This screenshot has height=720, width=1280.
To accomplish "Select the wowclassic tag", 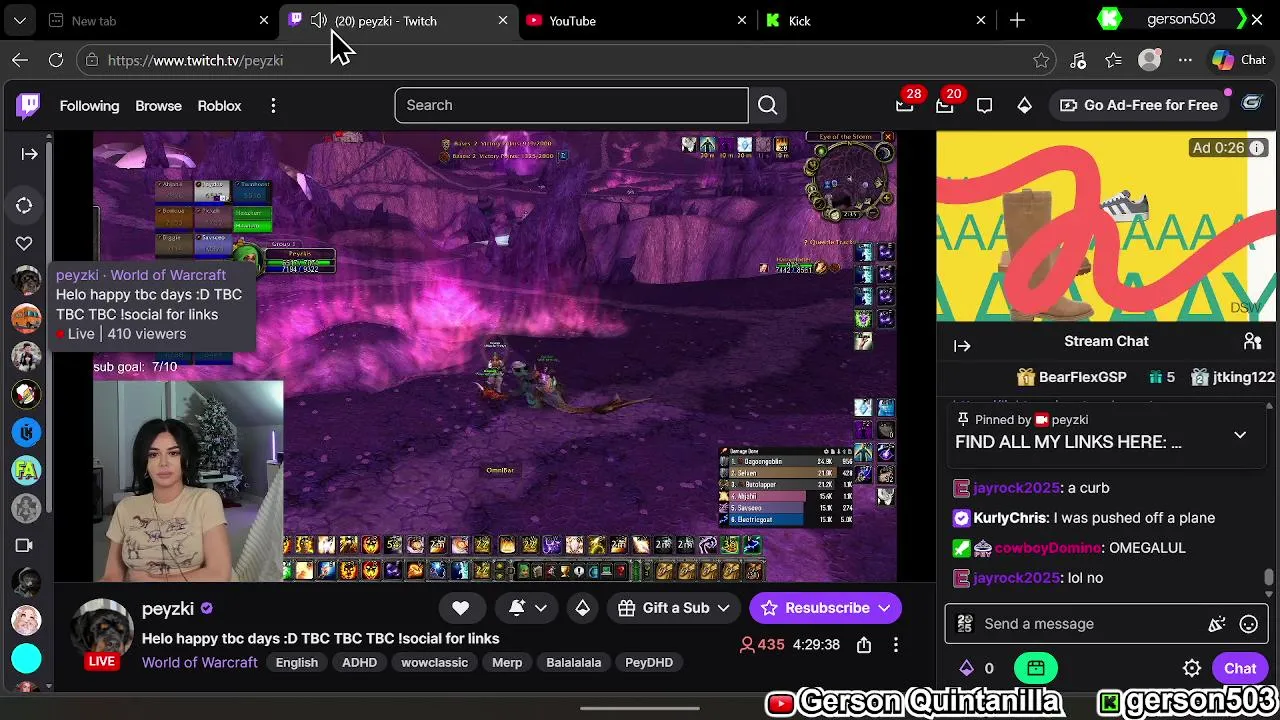I will click(x=434, y=662).
